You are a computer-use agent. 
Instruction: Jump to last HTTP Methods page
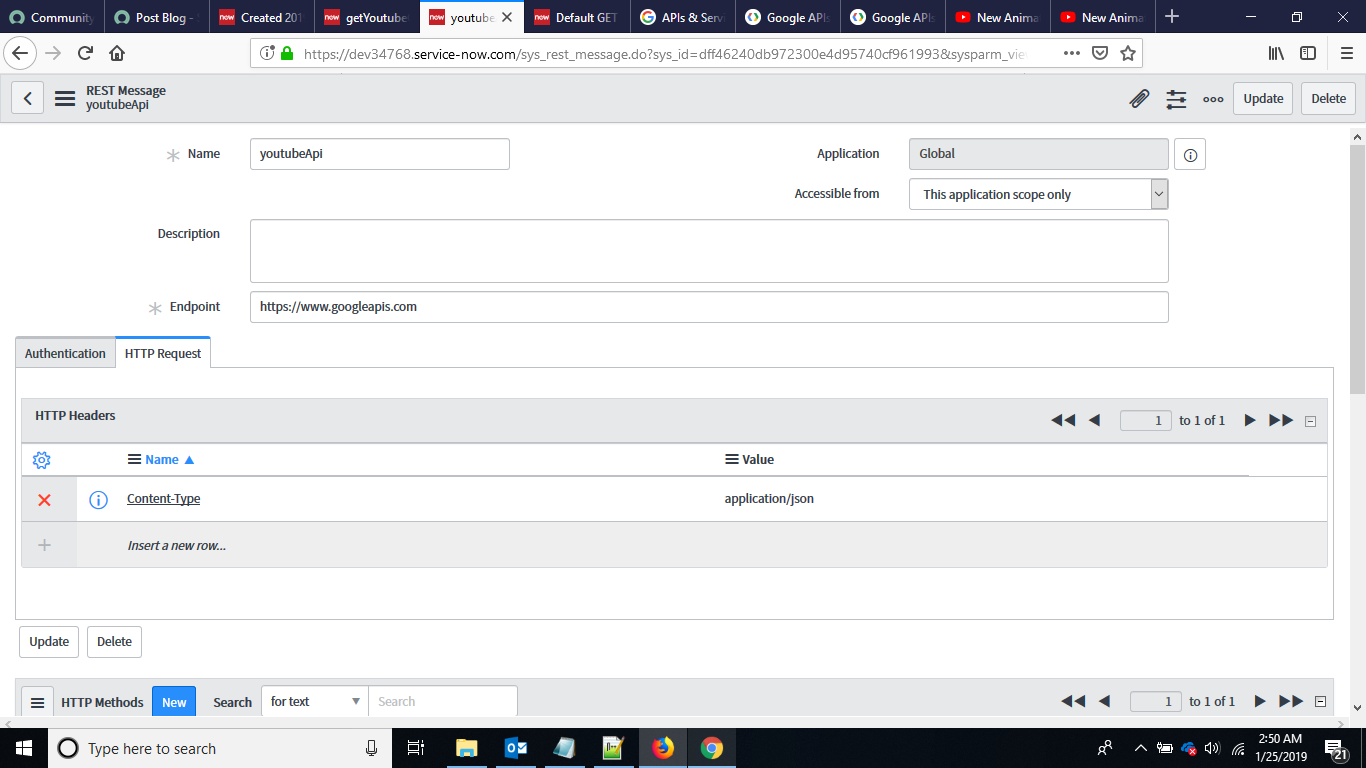pos(1291,701)
